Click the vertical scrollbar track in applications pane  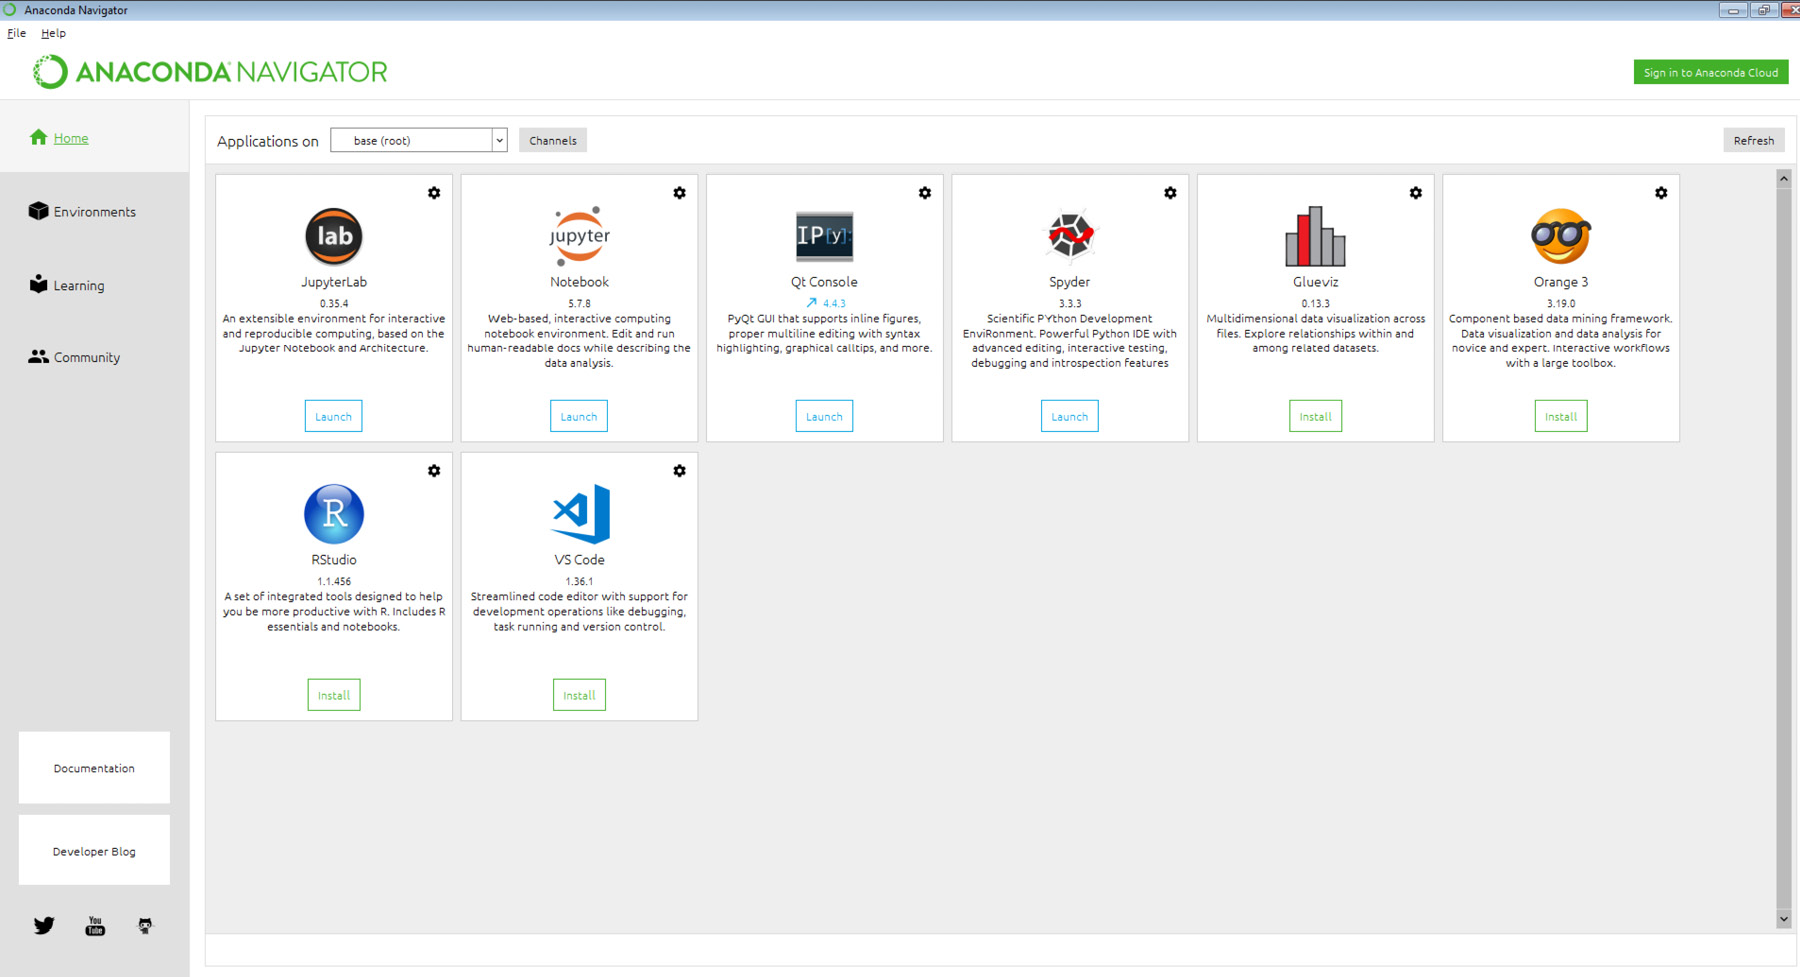[x=1784, y=548]
